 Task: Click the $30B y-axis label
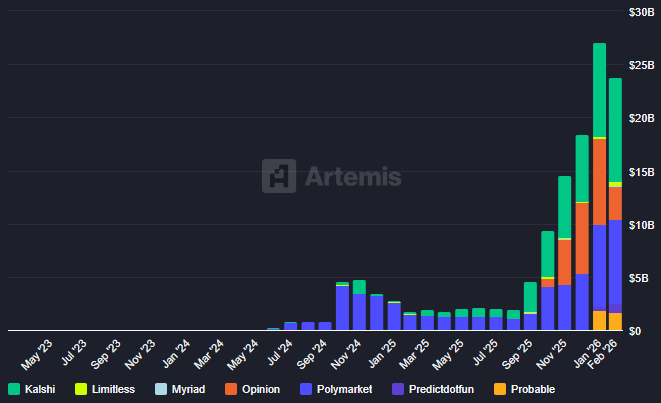642,12
